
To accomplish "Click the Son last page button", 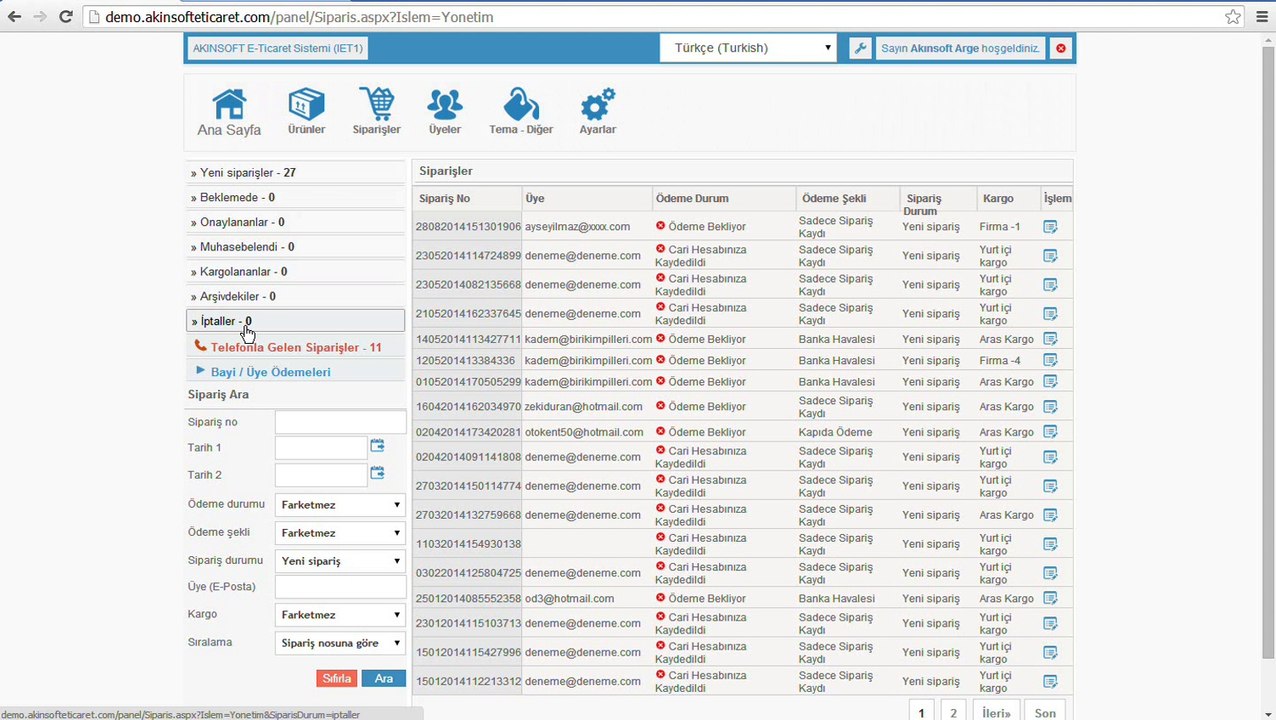I will pos(1045,713).
